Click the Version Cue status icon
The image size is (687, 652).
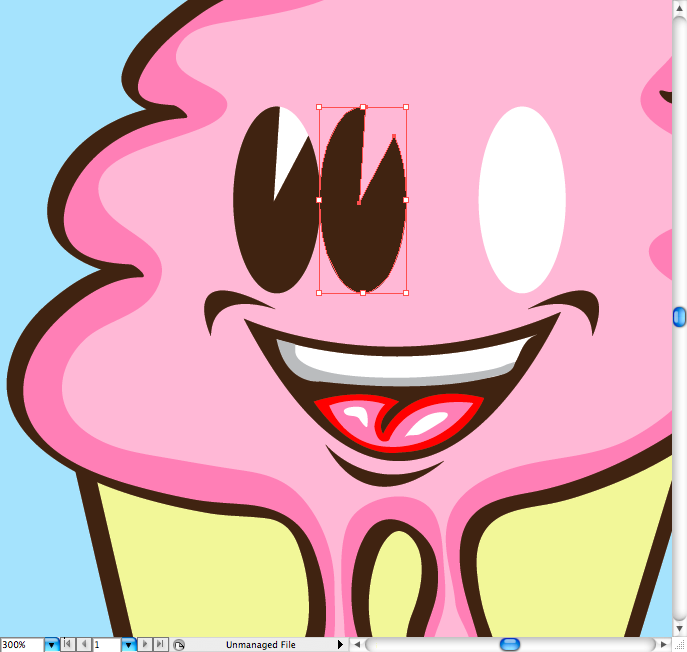(x=178, y=645)
